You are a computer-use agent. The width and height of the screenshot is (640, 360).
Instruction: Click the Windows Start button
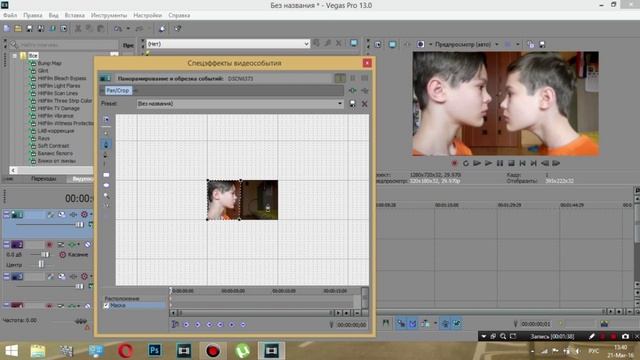point(11,351)
